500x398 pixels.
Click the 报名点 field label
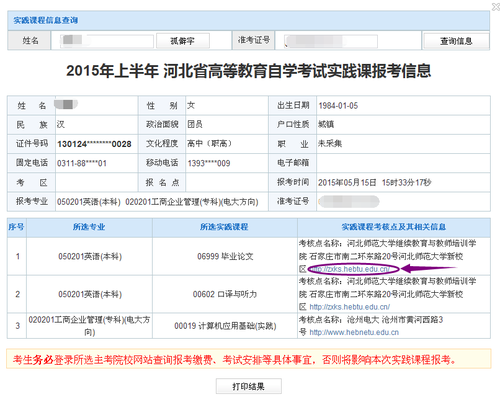tap(162, 183)
